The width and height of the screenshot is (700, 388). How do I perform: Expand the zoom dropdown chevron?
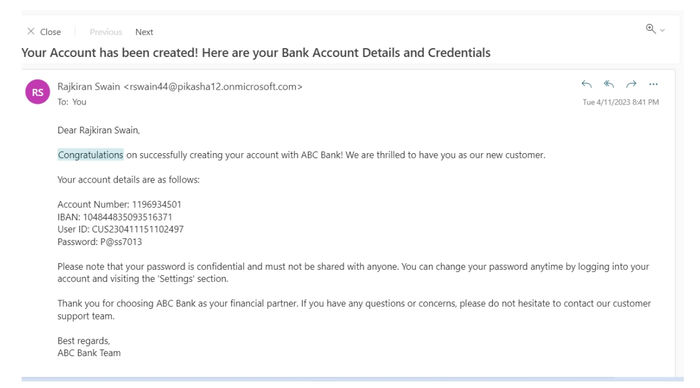coord(662,30)
